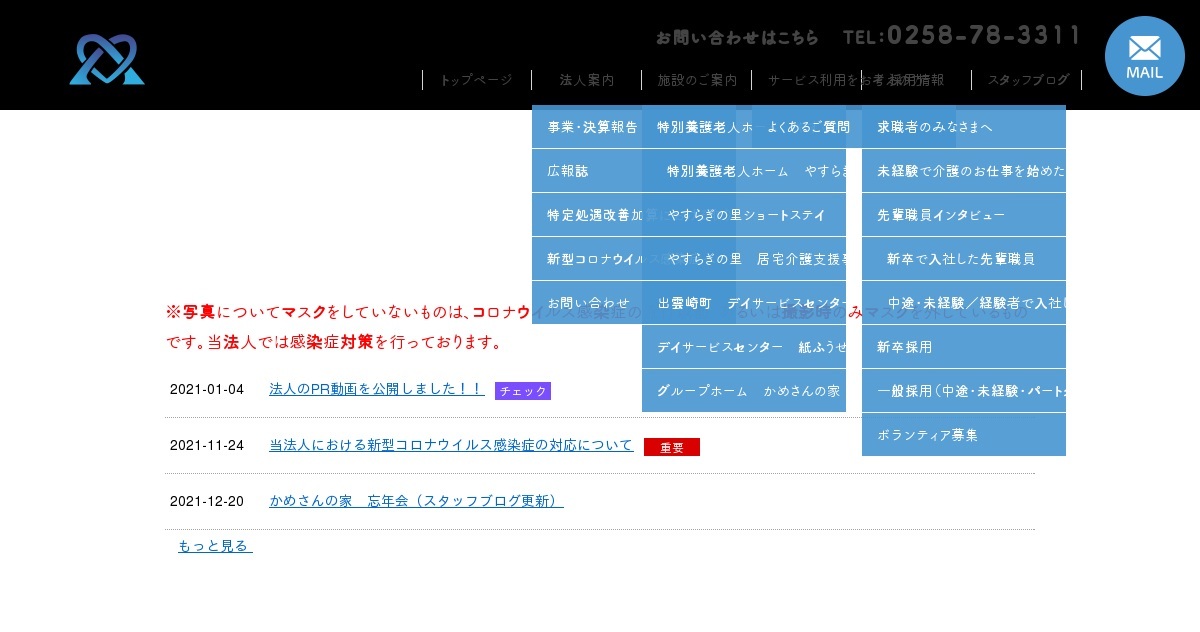Viewport: 1200px width, 632px height.
Task: Select やすらぎの里ショートステイ menu entry
Action: pos(744,215)
